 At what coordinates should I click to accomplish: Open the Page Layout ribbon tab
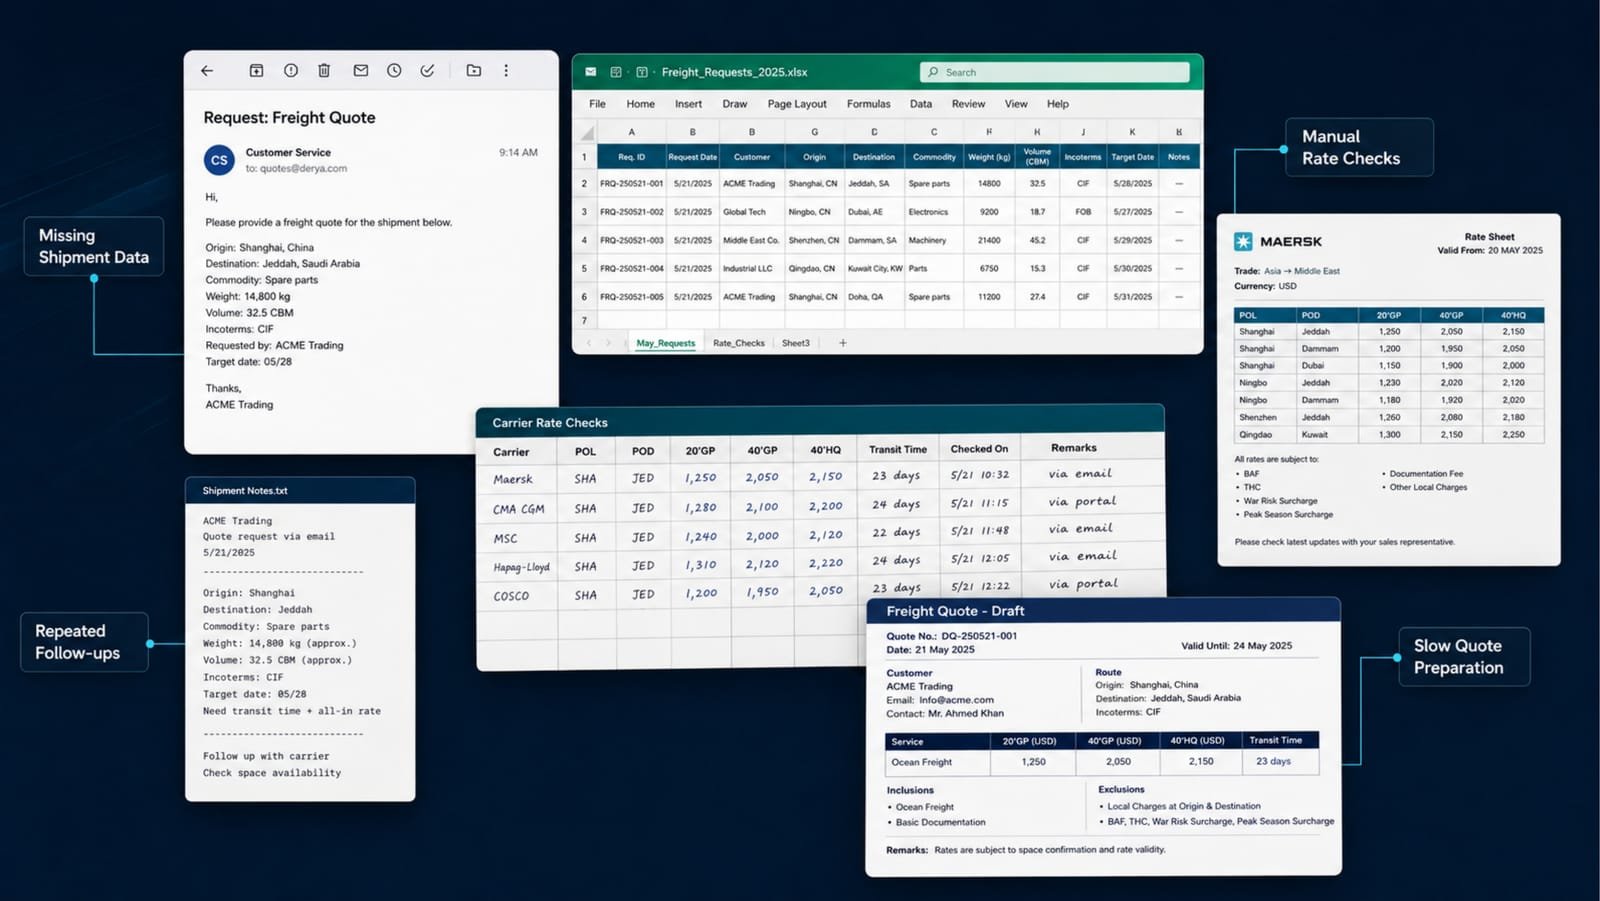[797, 104]
